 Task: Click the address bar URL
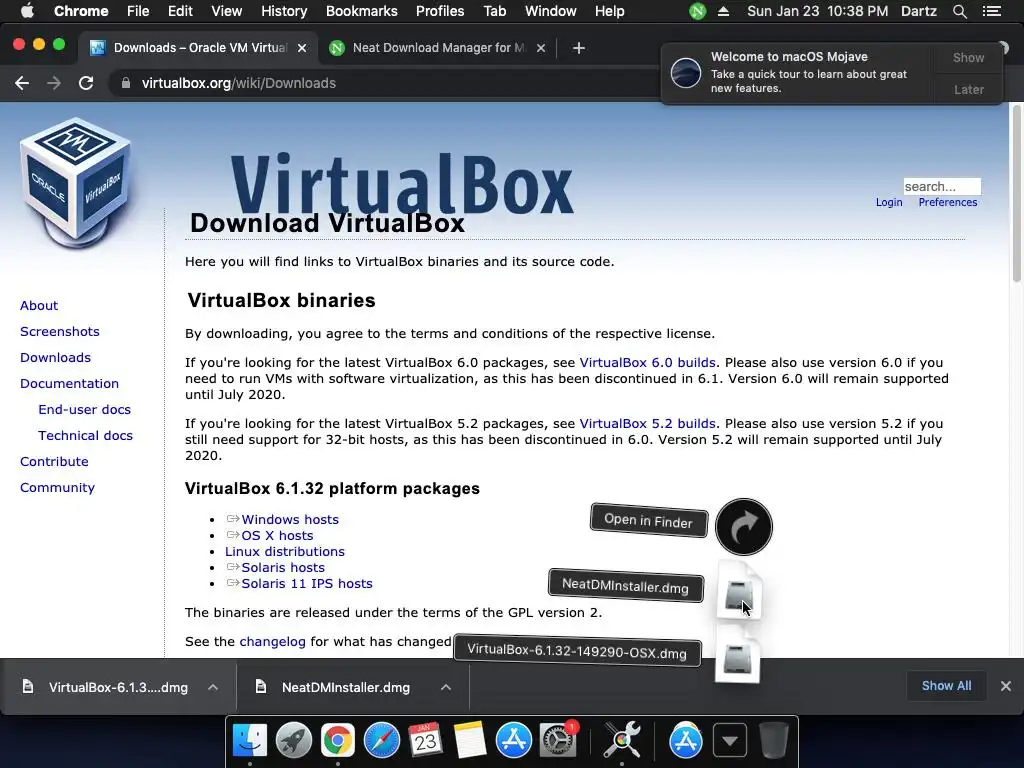coord(238,83)
